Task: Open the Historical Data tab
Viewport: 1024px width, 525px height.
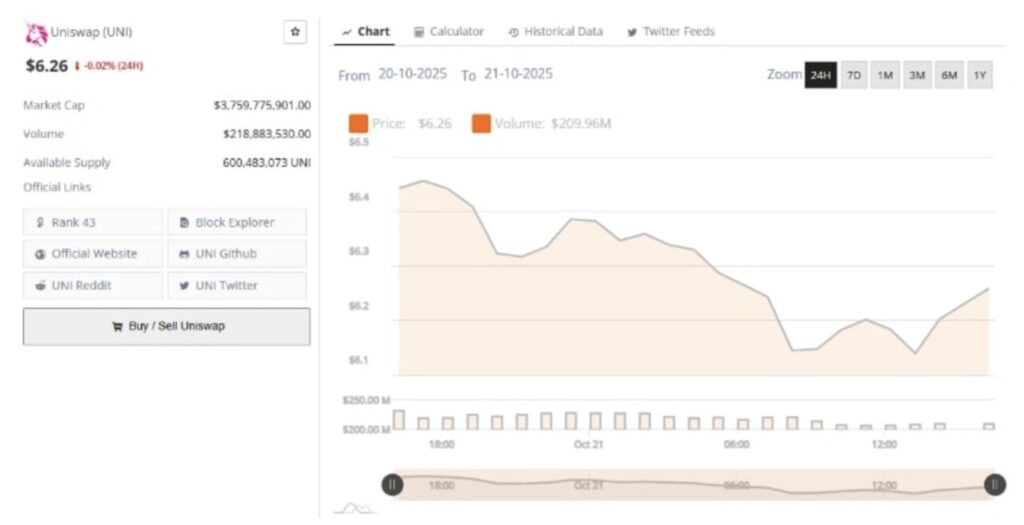Action: pyautogui.click(x=555, y=32)
